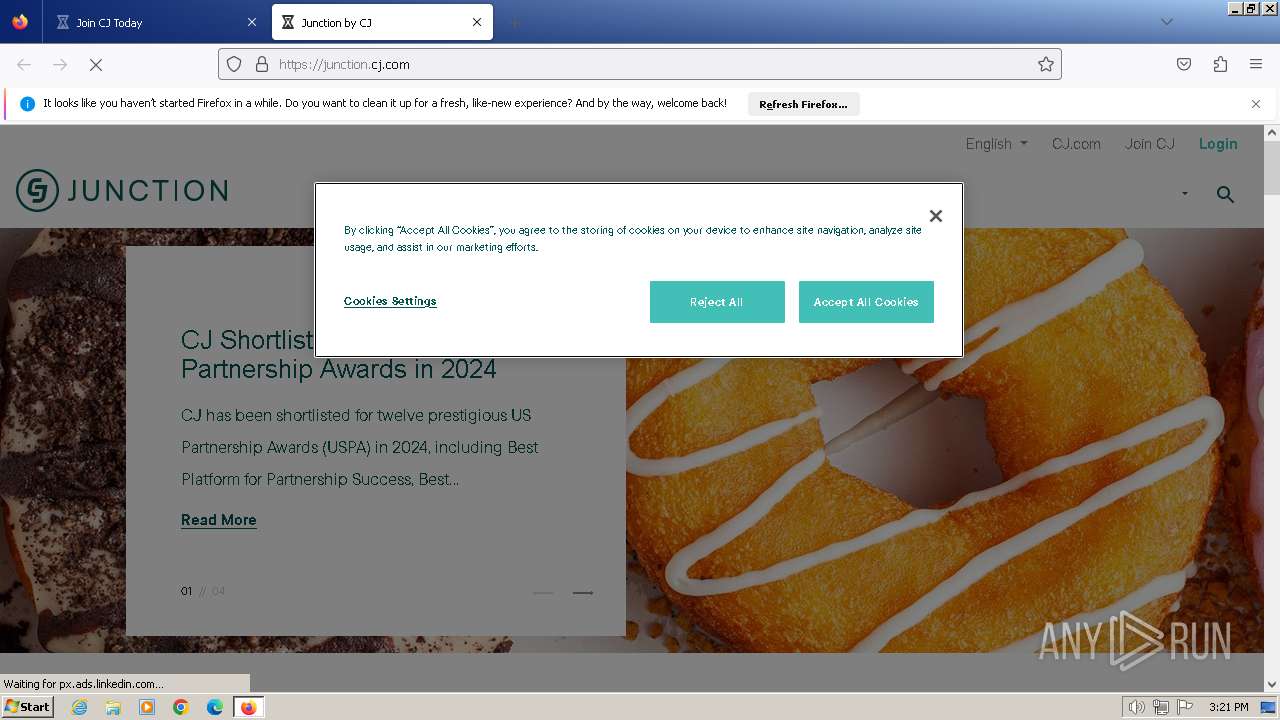Dismiss the Firefox refresh notification bar

coord(1256,104)
